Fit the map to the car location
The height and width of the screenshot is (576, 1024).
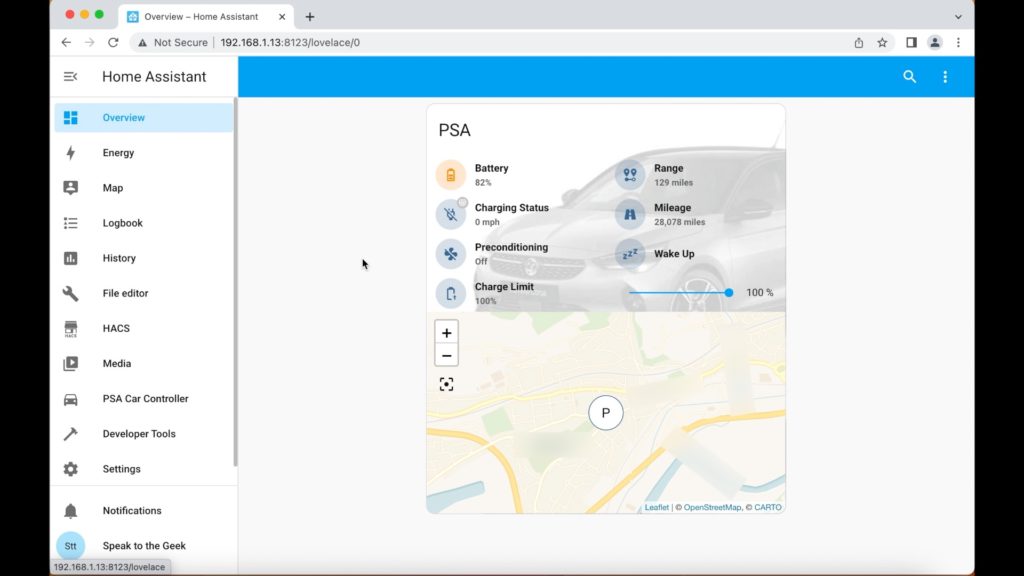pyautogui.click(x=447, y=385)
